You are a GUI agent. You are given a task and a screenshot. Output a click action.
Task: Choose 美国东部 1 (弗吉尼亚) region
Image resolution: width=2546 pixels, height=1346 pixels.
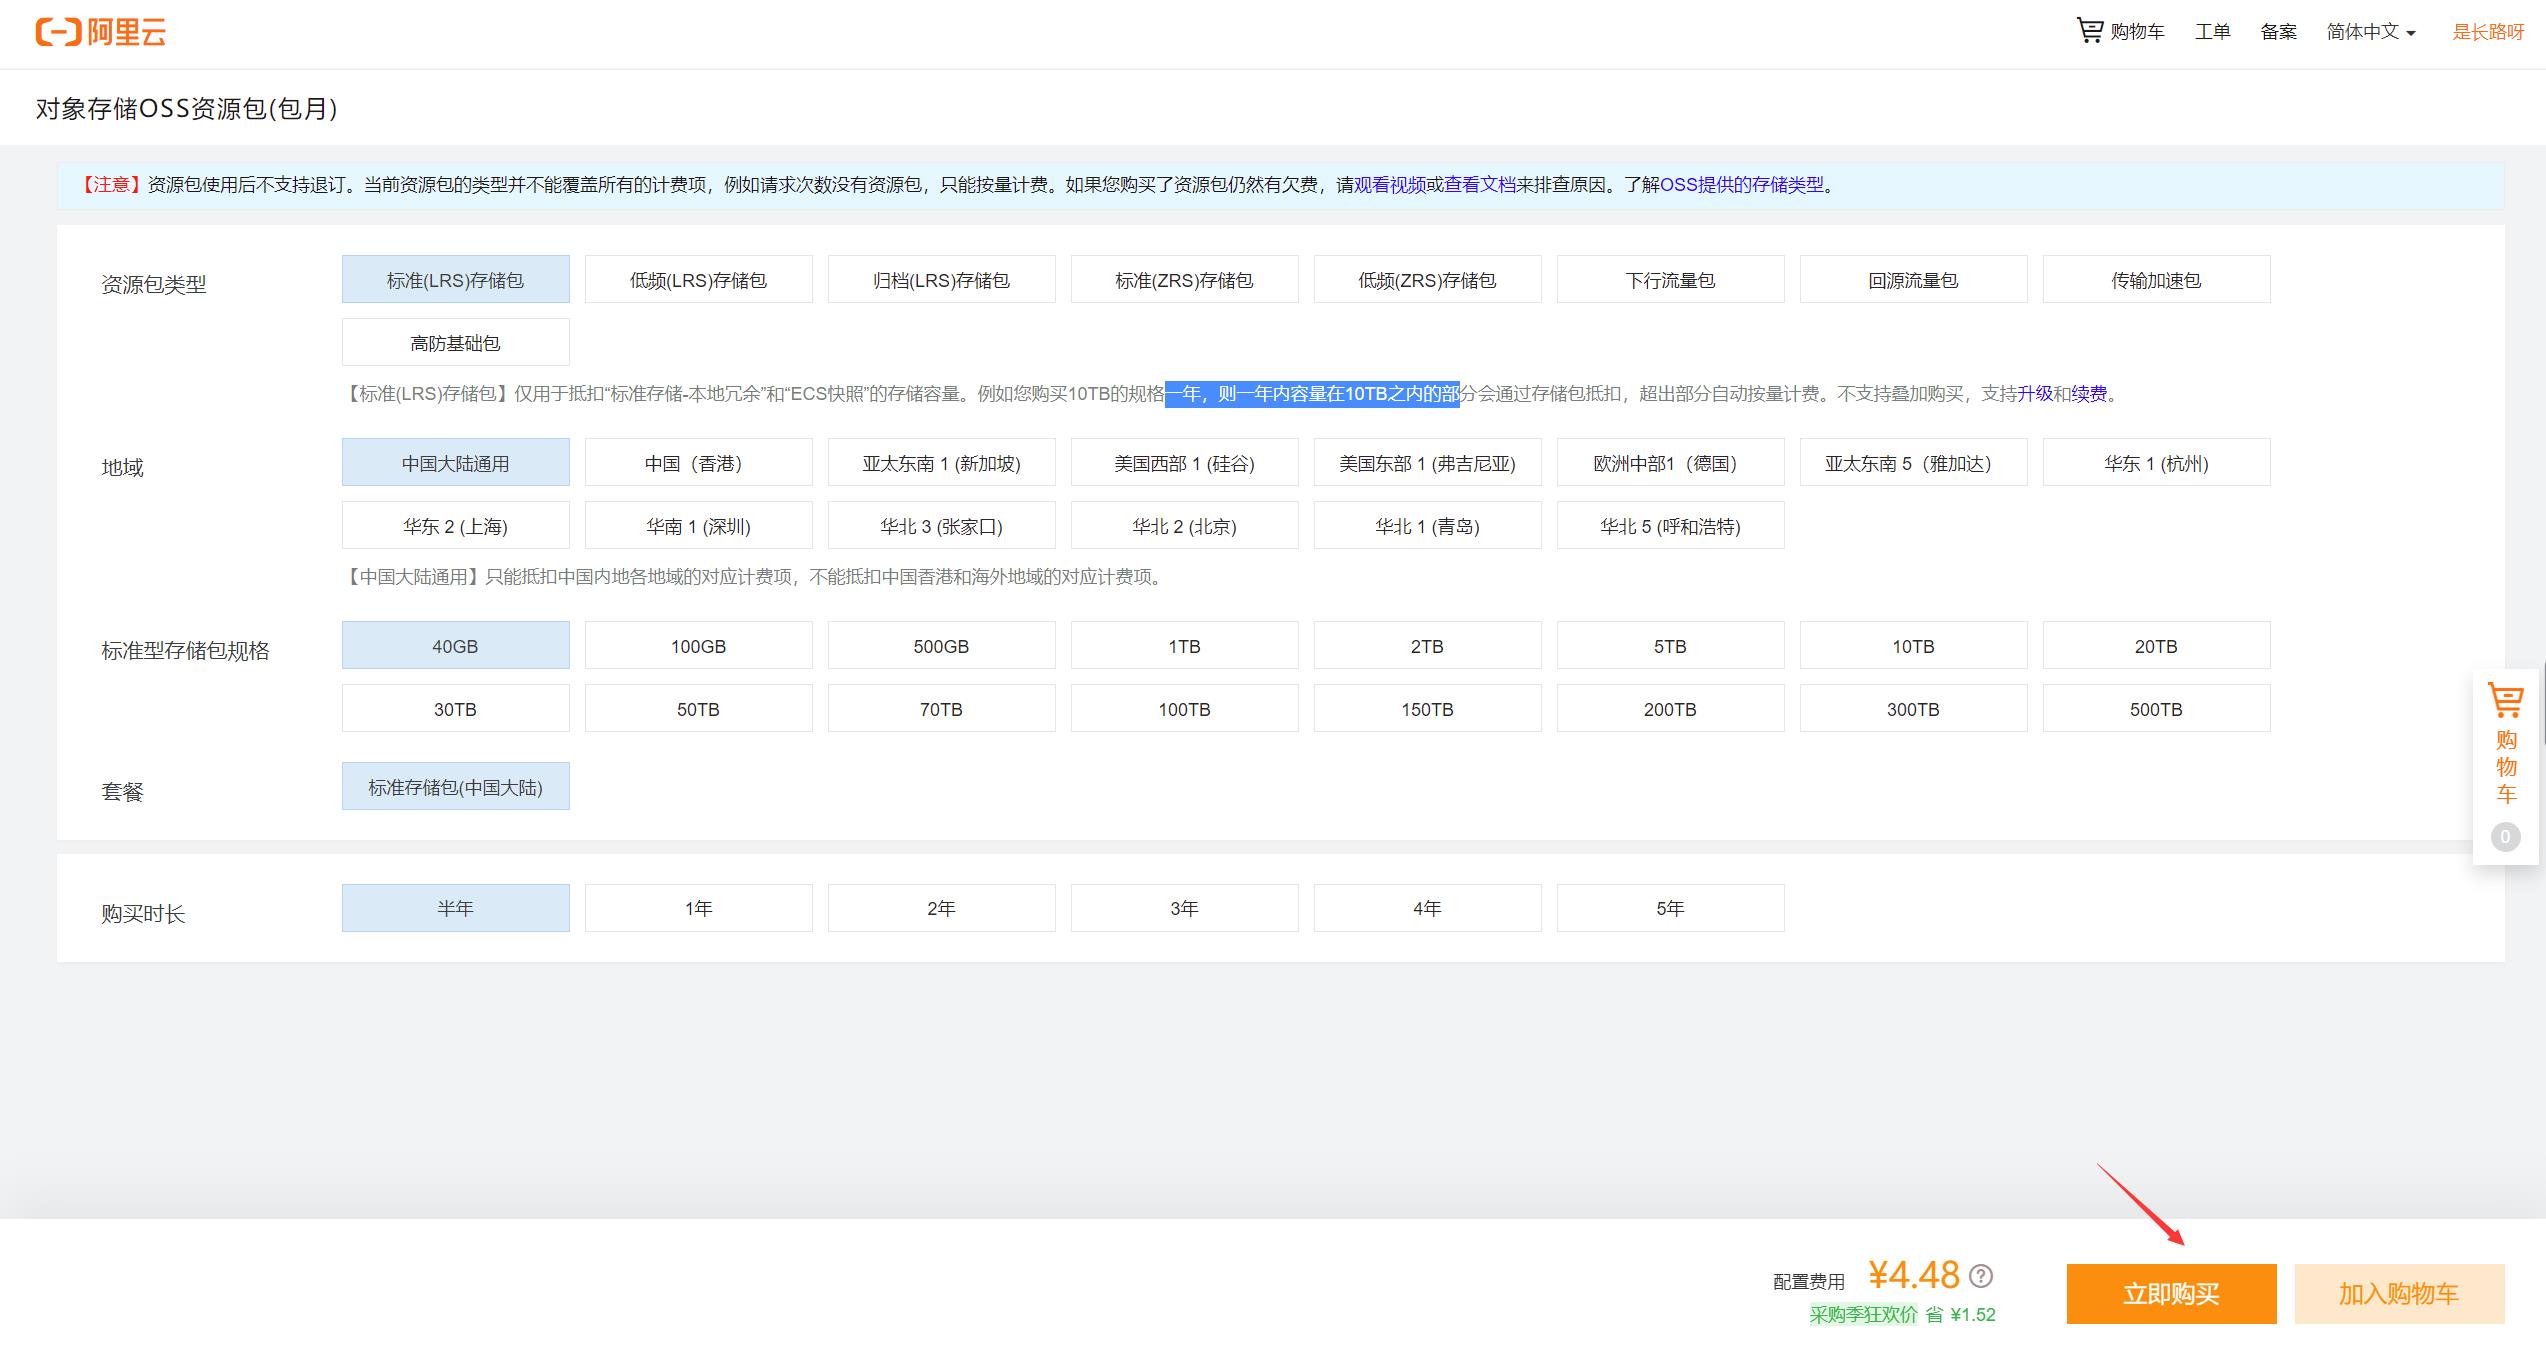coord(1427,463)
